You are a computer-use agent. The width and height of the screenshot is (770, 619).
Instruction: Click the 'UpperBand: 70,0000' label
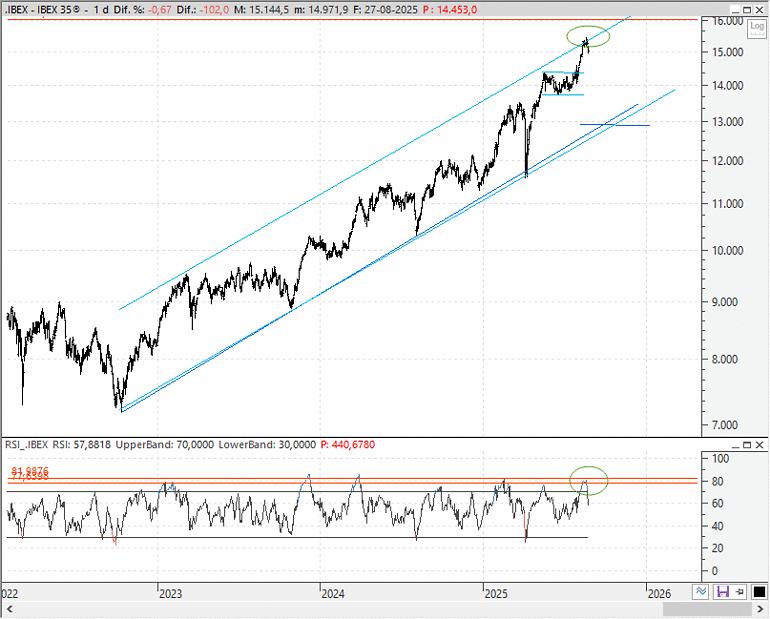click(165, 445)
